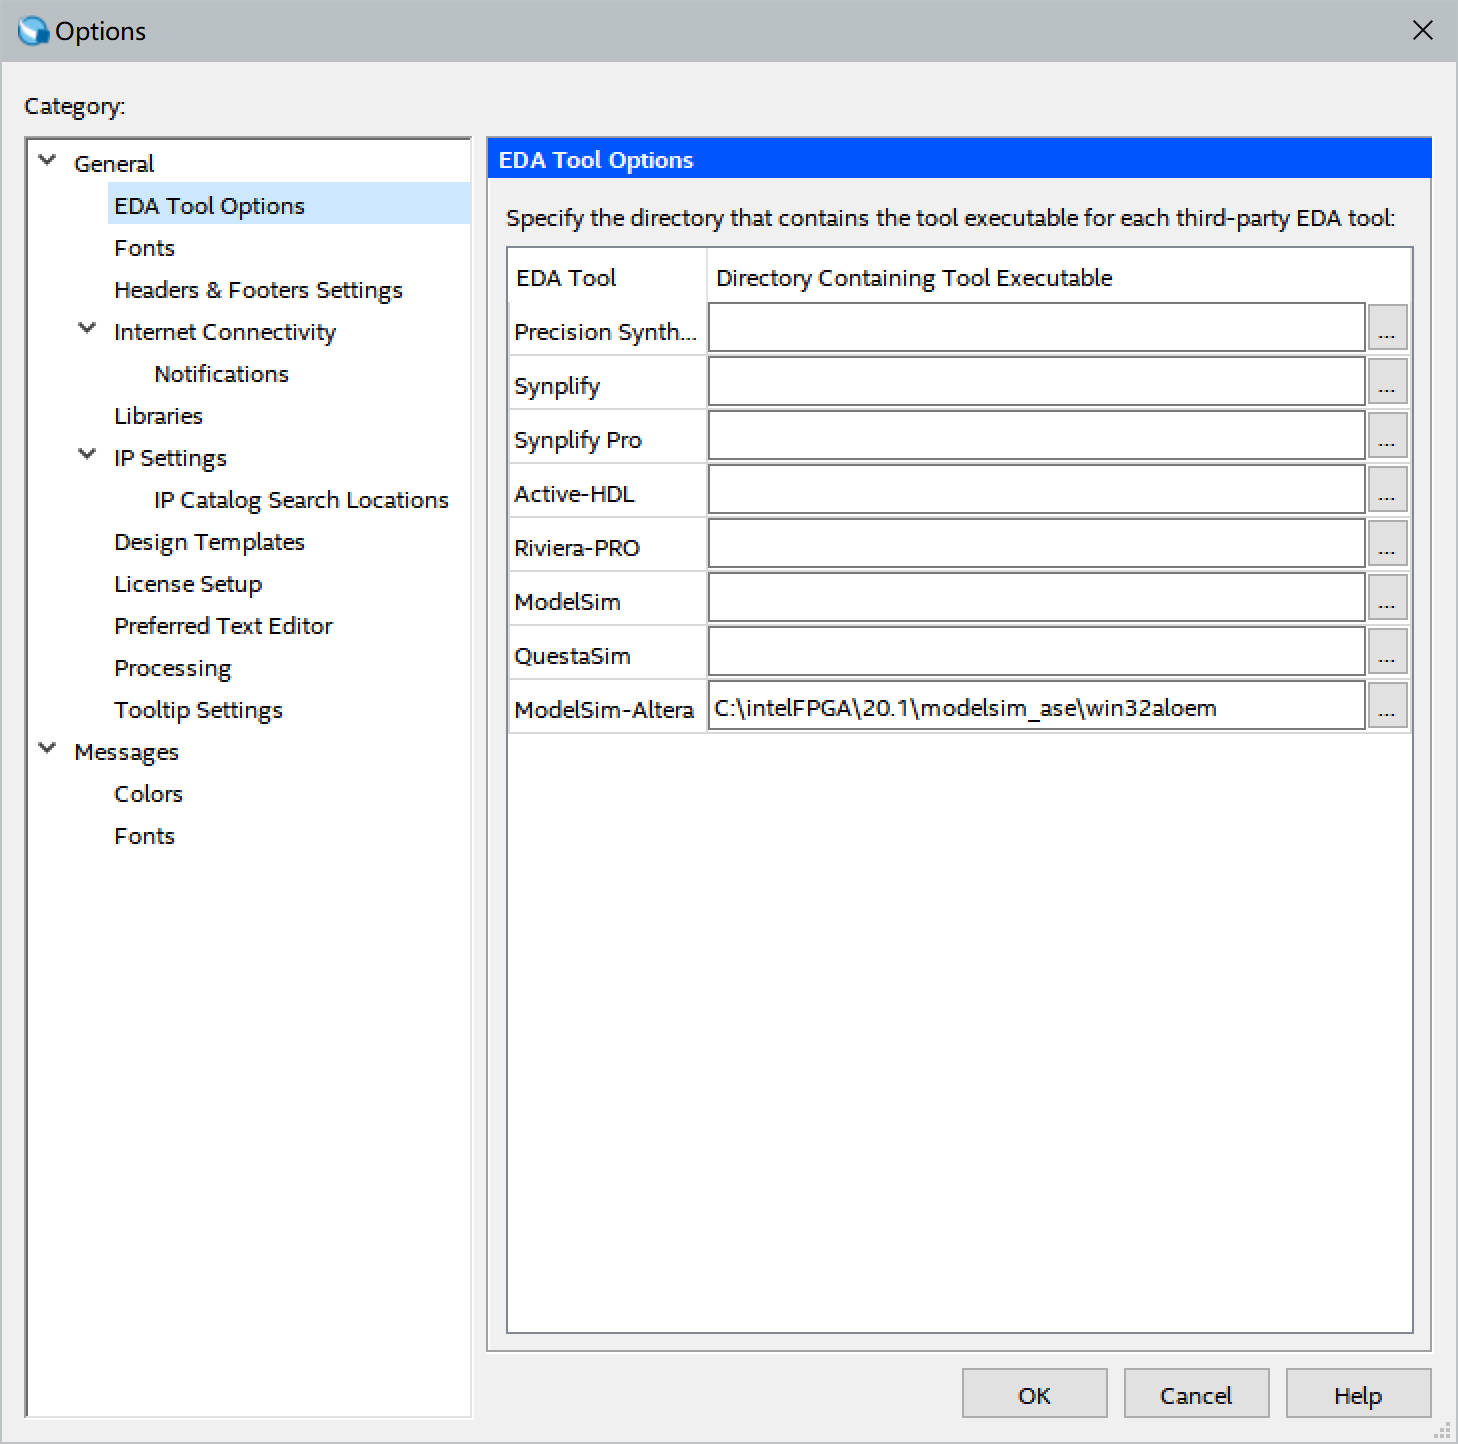This screenshot has height=1444, width=1458.
Task: Click the QuestaSim row label
Action: pyautogui.click(x=572, y=655)
